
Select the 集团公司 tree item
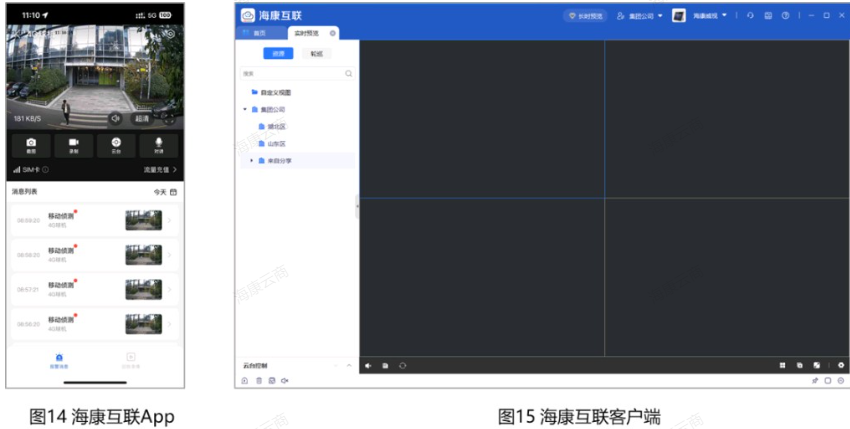point(268,110)
